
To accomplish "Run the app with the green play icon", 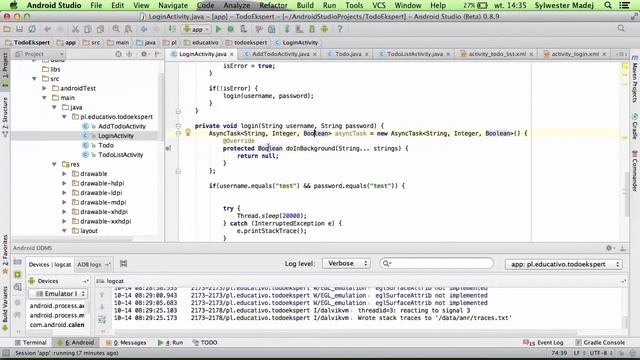I will click(x=218, y=29).
